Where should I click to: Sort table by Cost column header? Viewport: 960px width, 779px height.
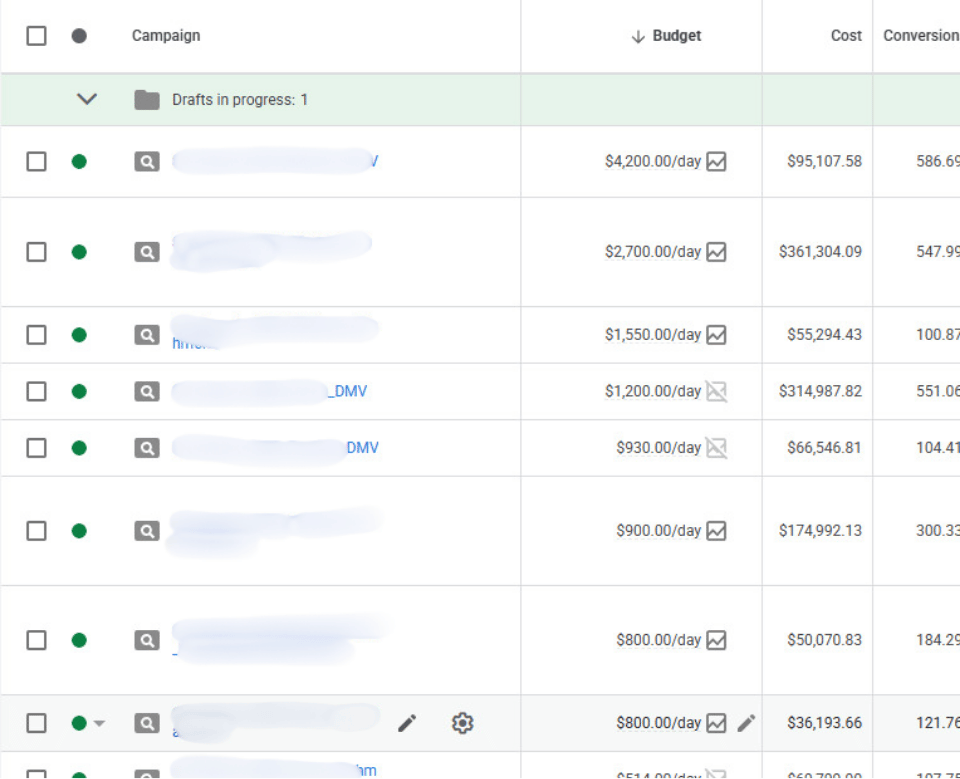845,36
